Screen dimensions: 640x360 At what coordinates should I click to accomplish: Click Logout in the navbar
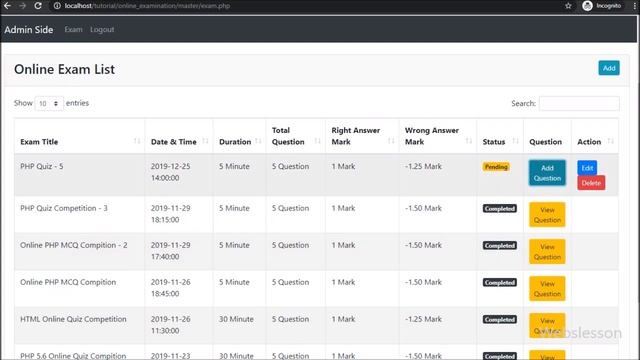[102, 29]
